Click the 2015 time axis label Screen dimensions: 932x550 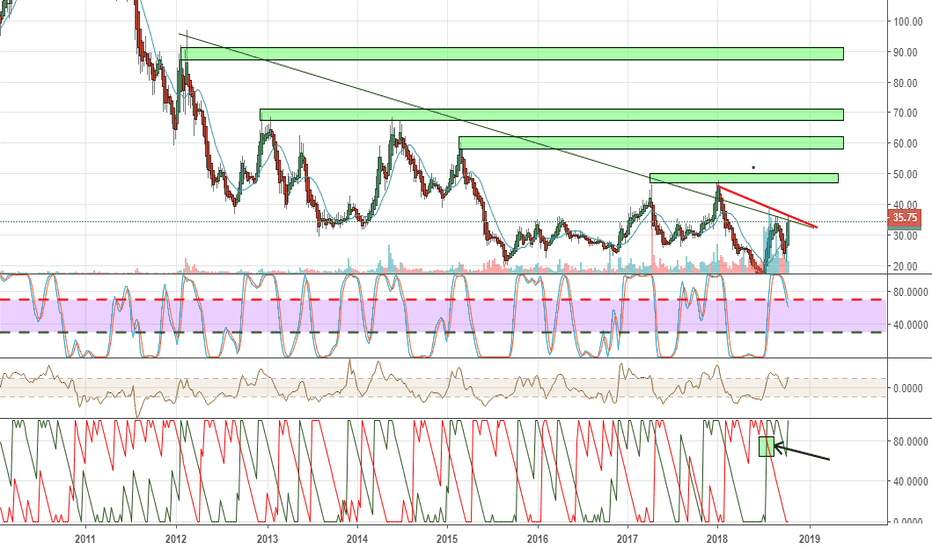[447, 539]
